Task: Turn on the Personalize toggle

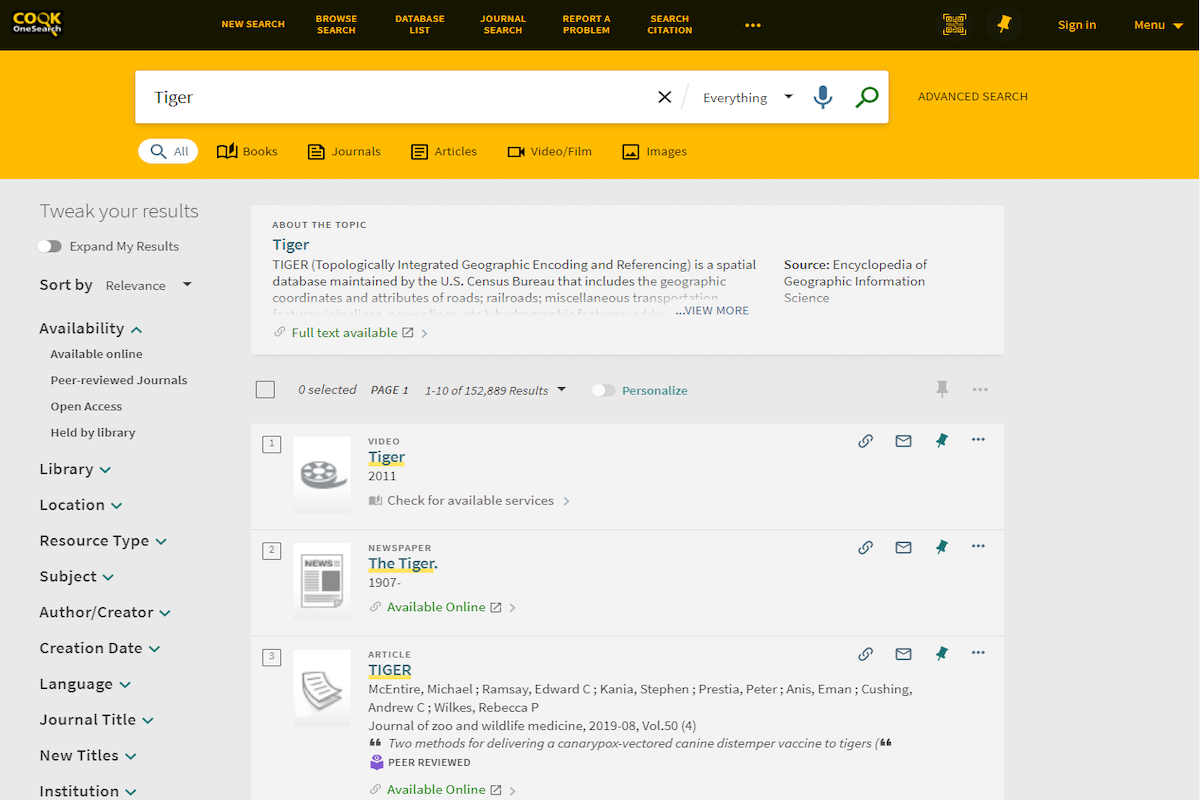Action: click(604, 390)
